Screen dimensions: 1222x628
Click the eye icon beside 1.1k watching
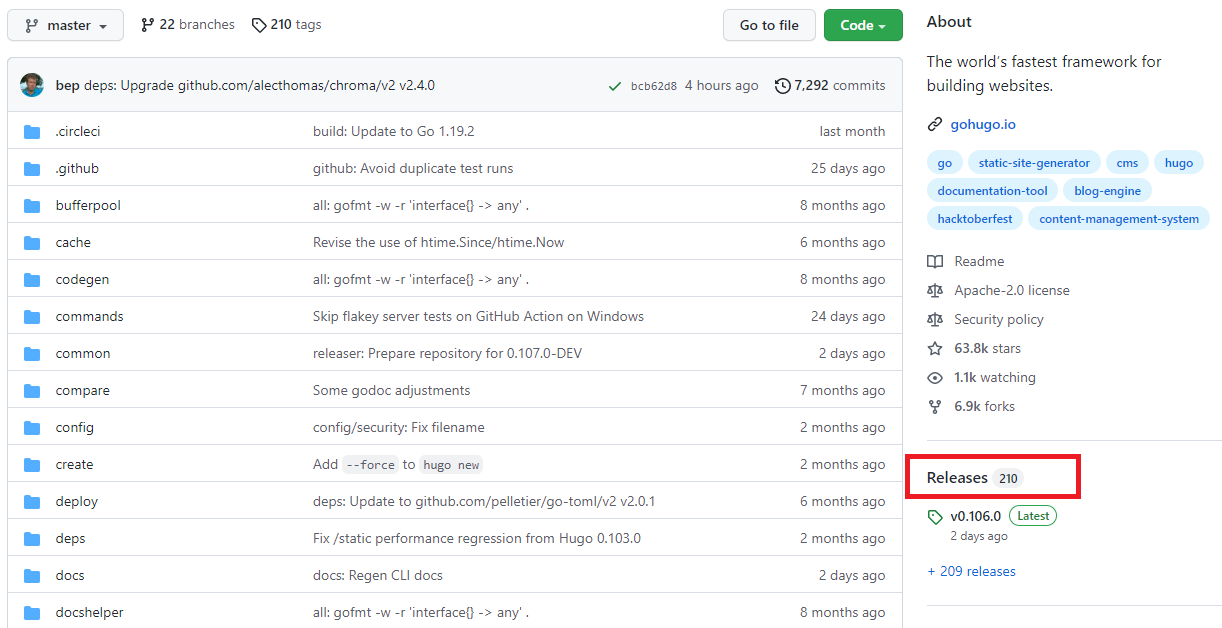pos(935,377)
